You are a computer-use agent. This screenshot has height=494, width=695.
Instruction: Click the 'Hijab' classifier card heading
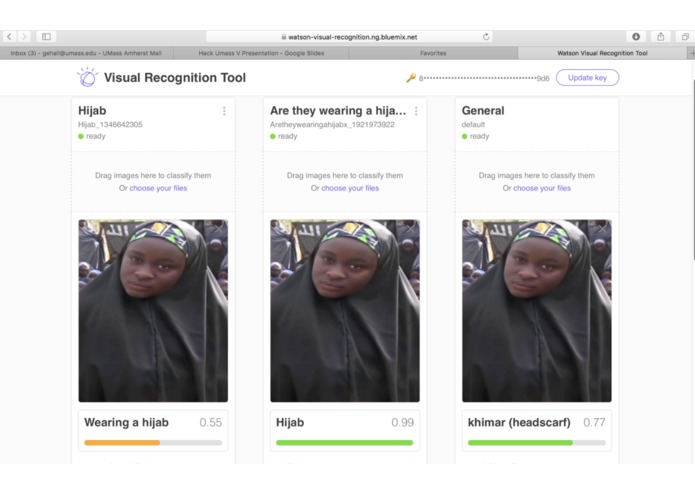coord(92,111)
